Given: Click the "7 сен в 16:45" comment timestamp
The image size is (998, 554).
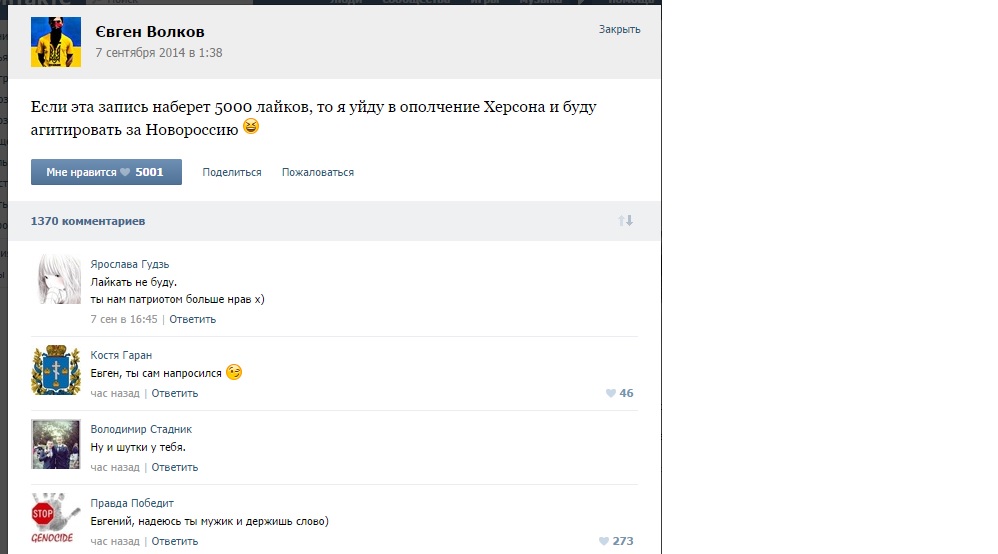Looking at the screenshot, I should (124, 319).
